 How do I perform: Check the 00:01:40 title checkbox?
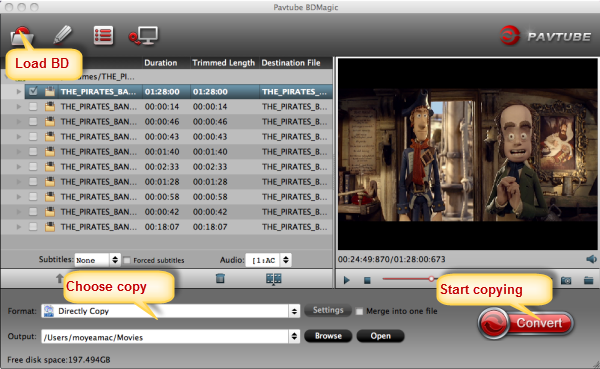coord(33,152)
